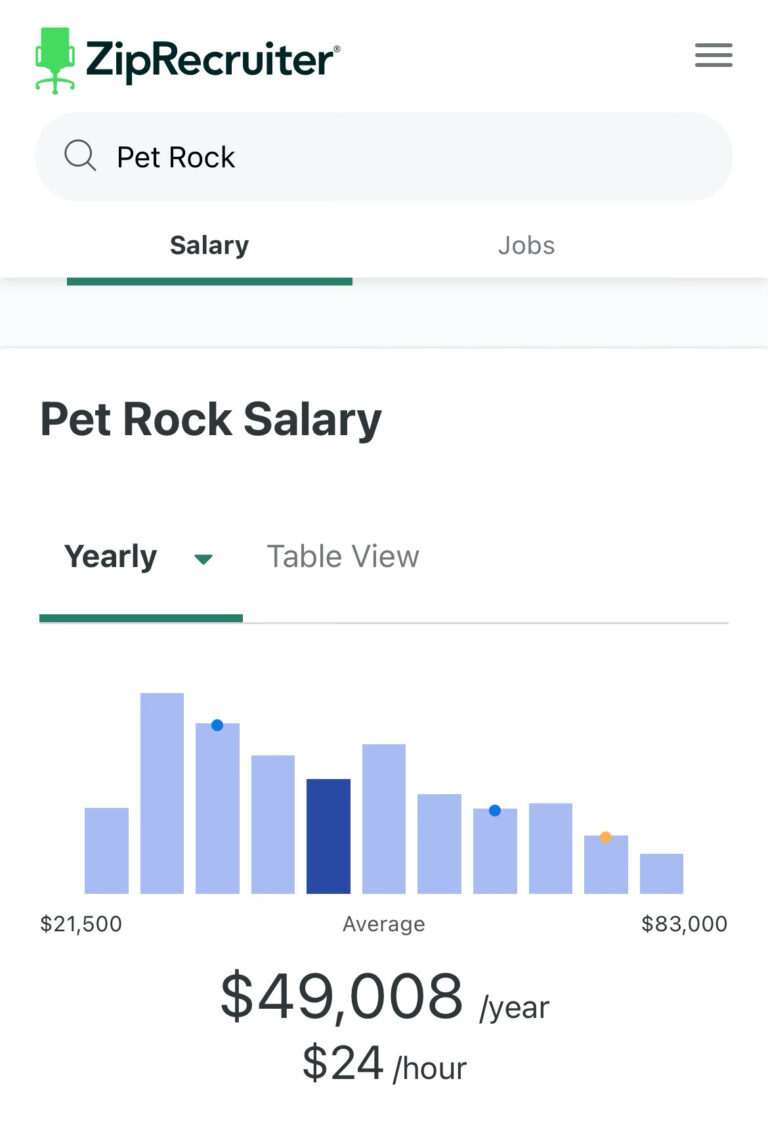Click the $24 per hour figure
This screenshot has width=768, height=1121.
click(x=343, y=1063)
